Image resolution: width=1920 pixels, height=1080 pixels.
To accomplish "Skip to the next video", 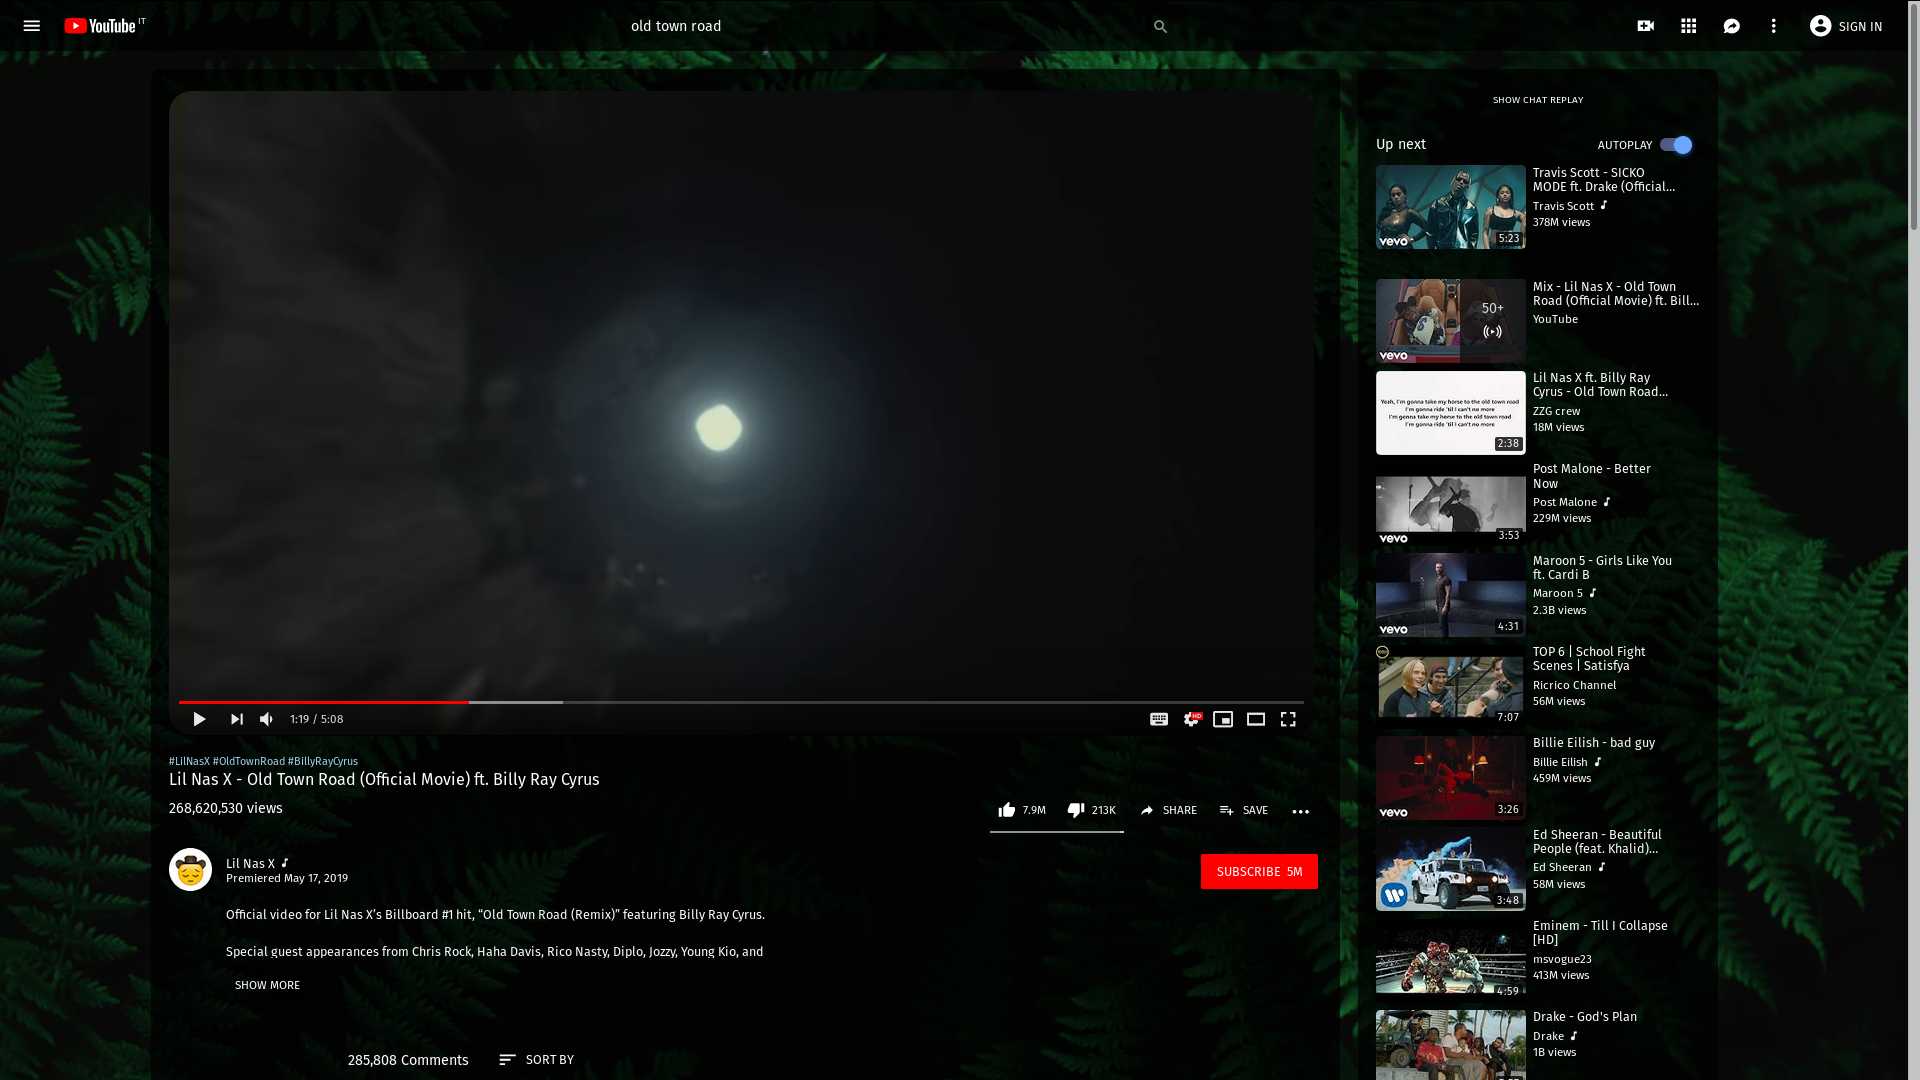I will pyautogui.click(x=237, y=719).
